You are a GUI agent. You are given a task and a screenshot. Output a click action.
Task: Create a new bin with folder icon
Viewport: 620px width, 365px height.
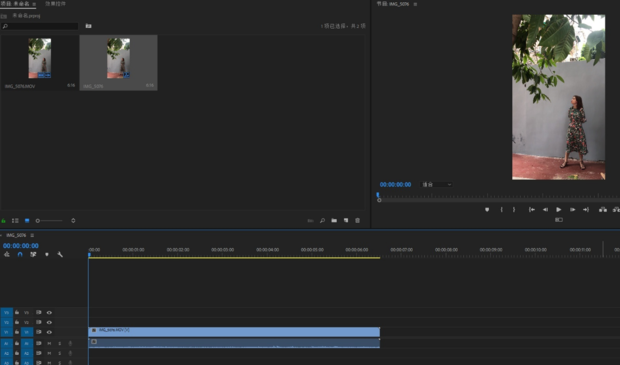point(334,221)
